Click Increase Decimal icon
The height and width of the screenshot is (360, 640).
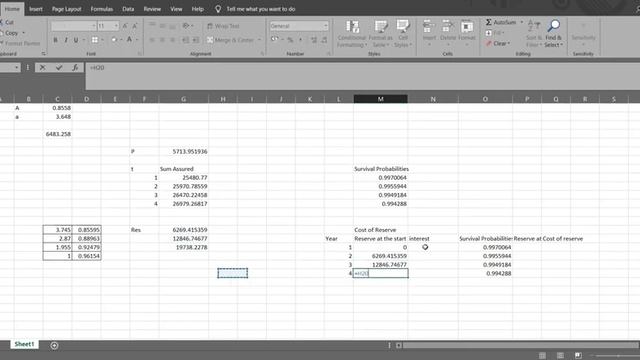click(314, 40)
